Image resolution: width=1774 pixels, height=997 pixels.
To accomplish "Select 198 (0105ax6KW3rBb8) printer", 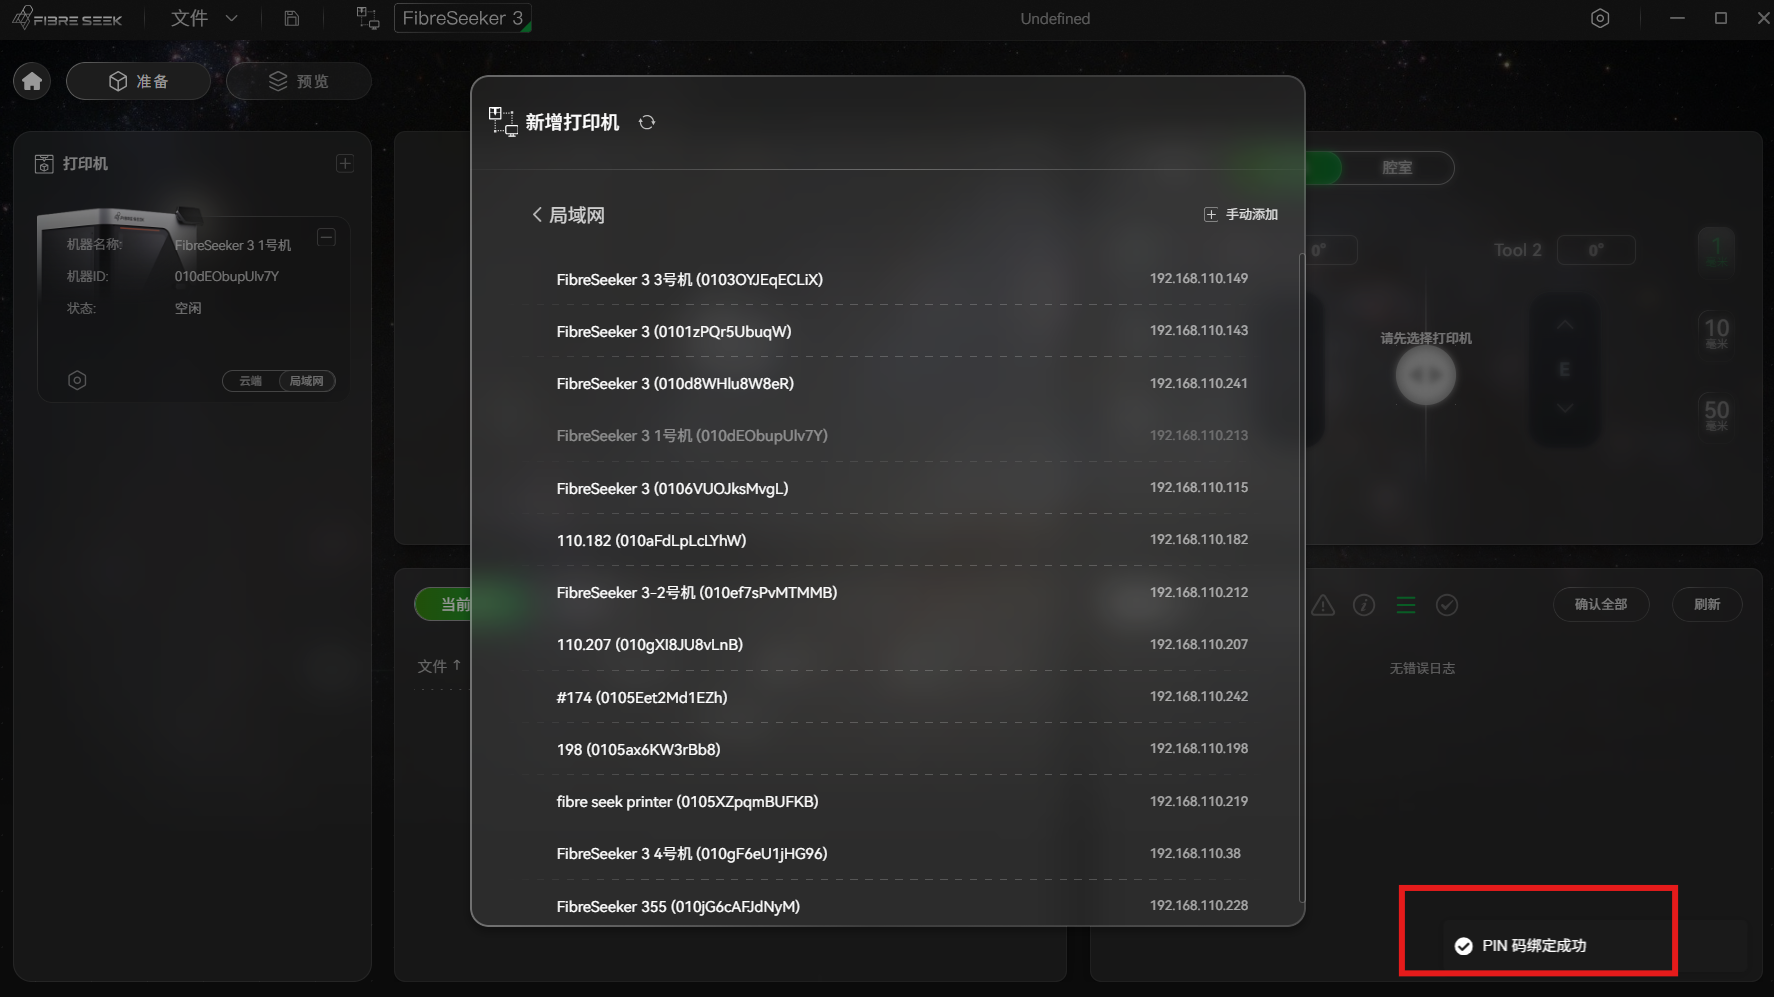I will [902, 749].
